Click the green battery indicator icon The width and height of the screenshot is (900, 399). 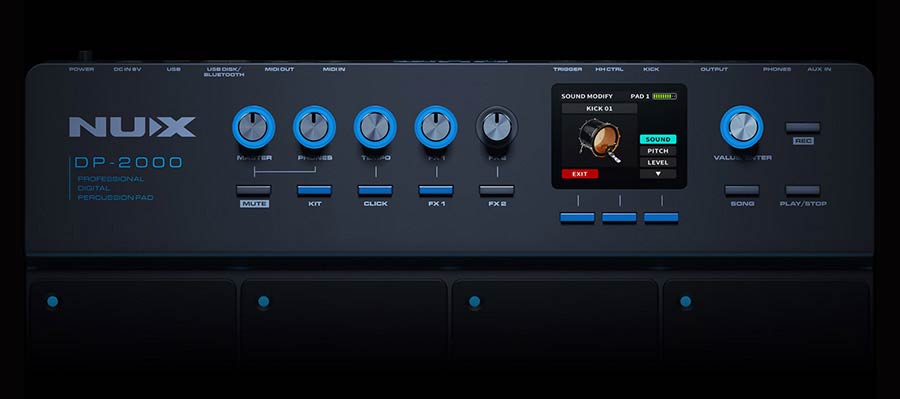[x=664, y=96]
